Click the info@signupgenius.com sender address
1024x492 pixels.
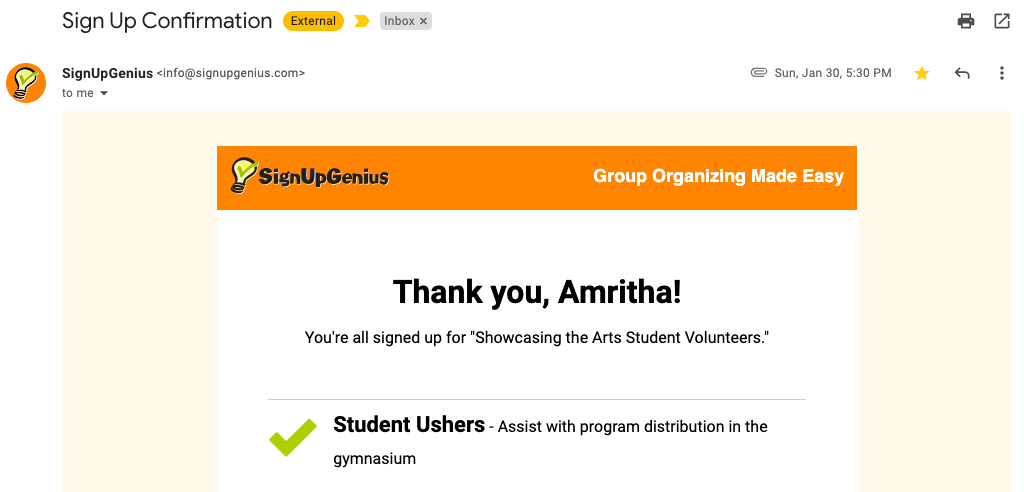(x=231, y=73)
